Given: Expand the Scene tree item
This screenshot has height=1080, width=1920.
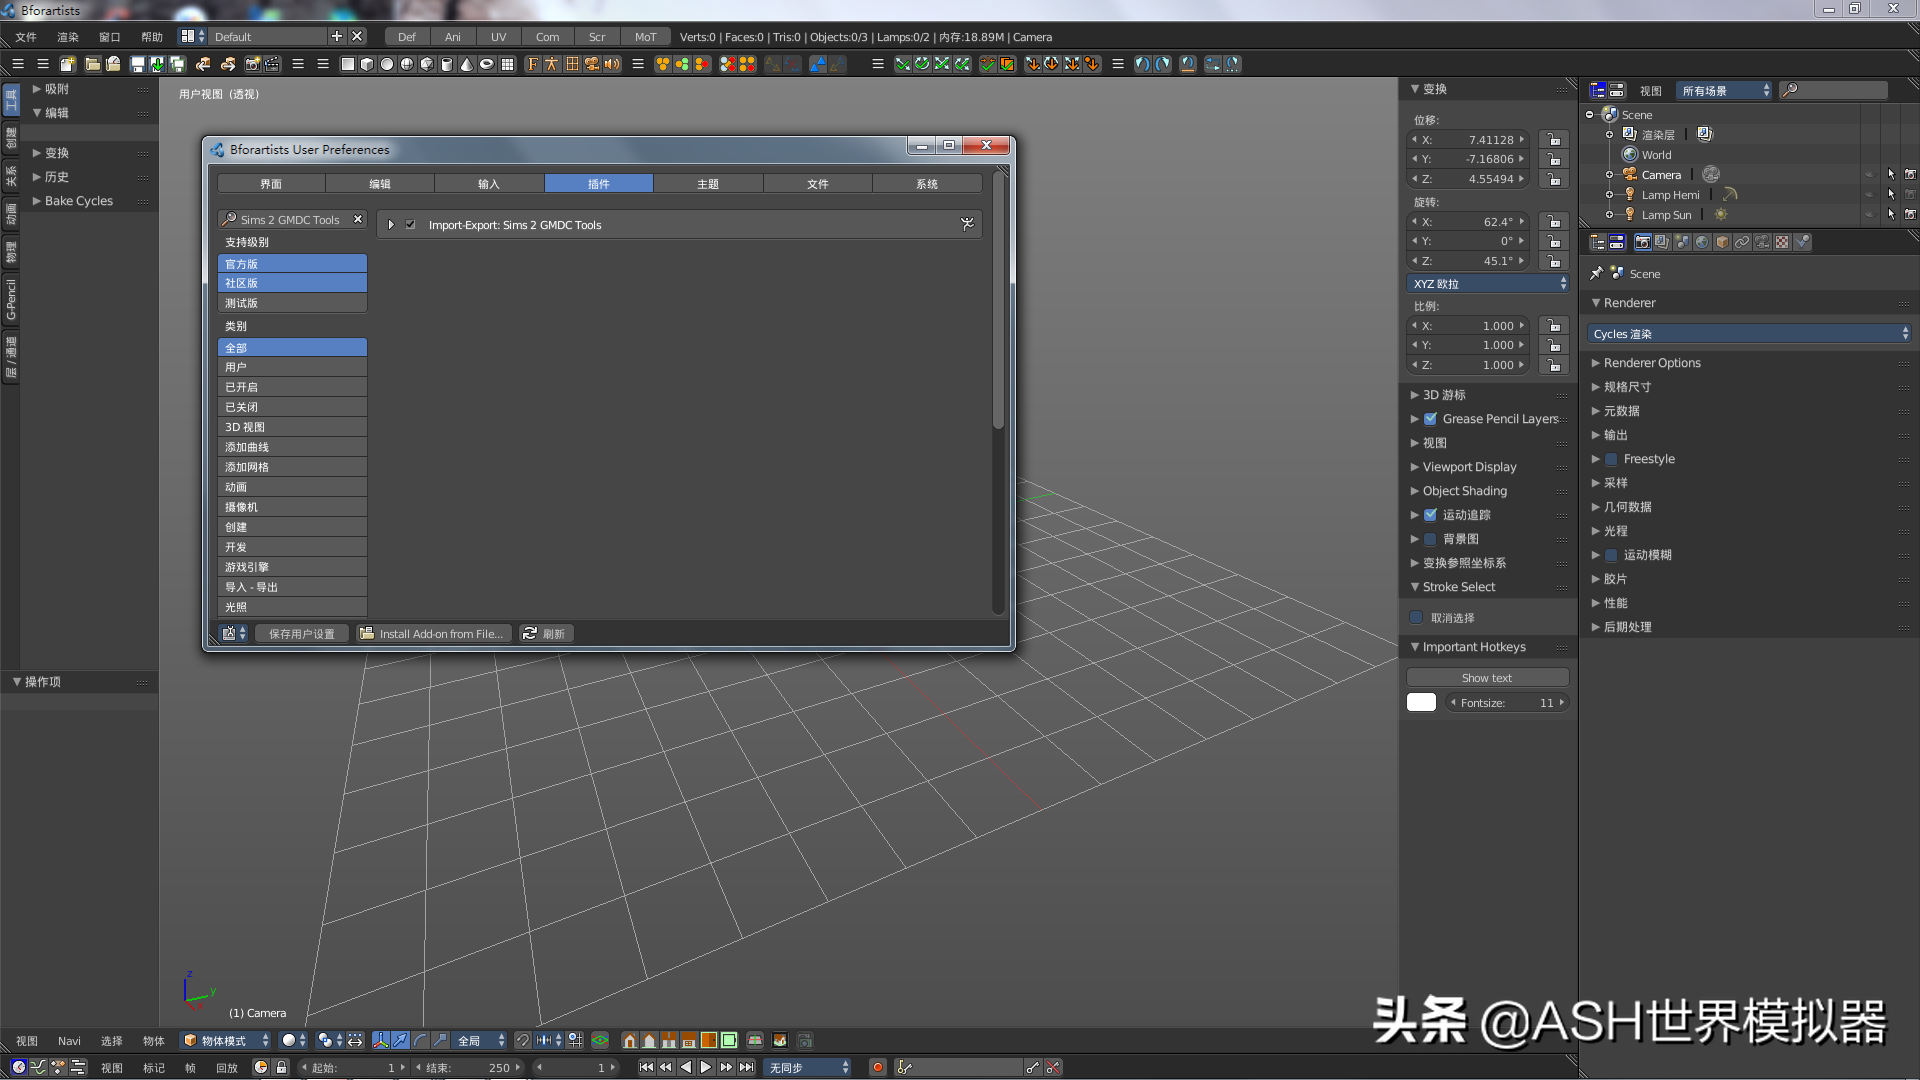Looking at the screenshot, I should coord(1590,114).
